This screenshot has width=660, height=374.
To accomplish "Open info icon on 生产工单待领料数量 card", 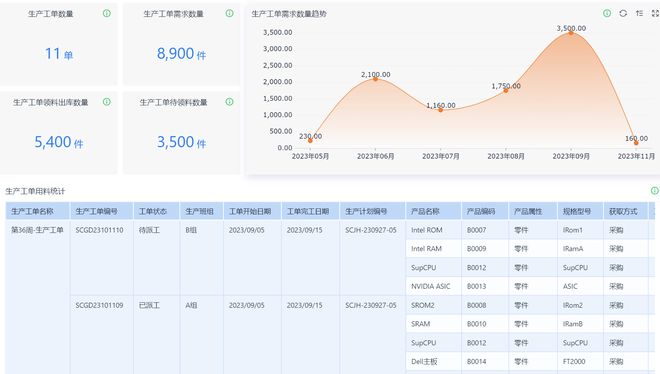I will pyautogui.click(x=229, y=102).
